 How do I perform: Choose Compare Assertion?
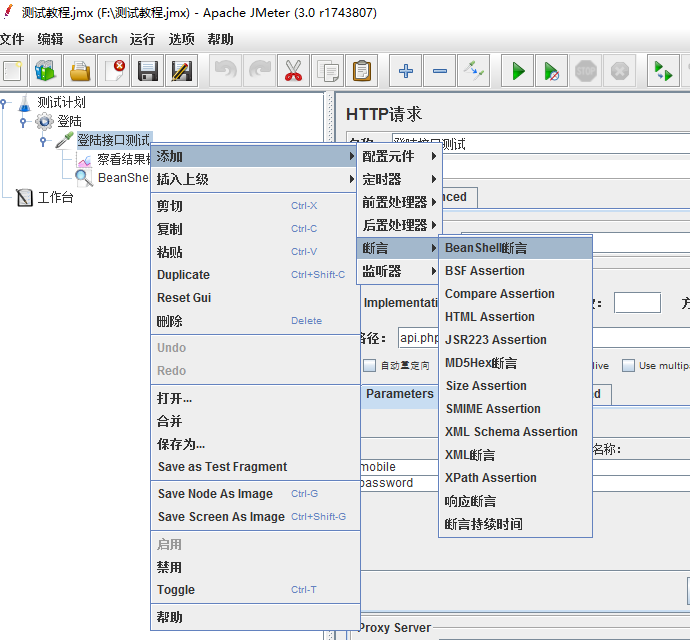pos(515,294)
